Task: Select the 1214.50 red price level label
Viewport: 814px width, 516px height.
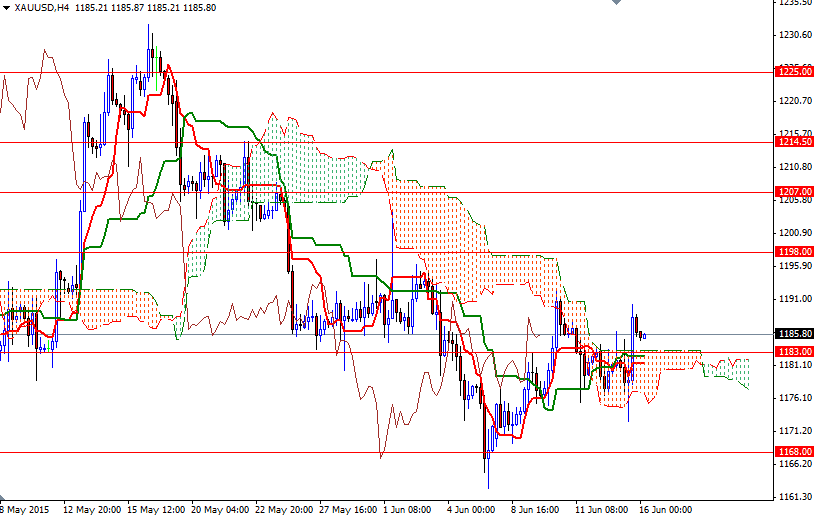Action: click(793, 143)
